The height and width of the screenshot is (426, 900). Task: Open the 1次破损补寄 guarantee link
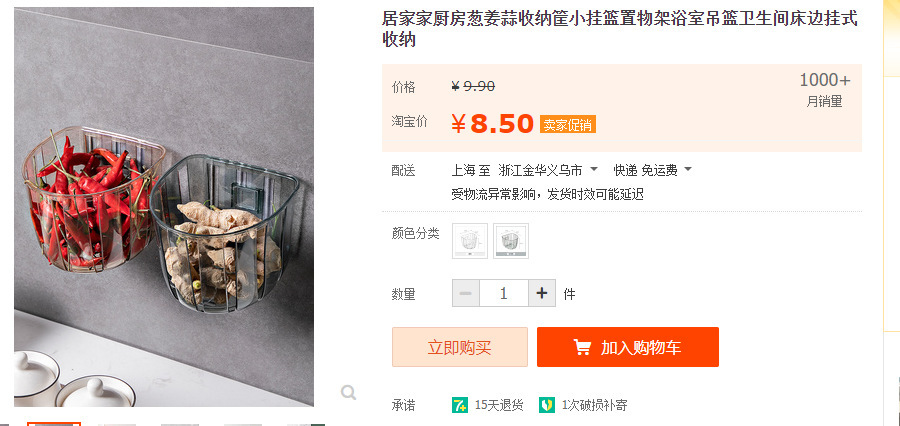click(x=595, y=405)
